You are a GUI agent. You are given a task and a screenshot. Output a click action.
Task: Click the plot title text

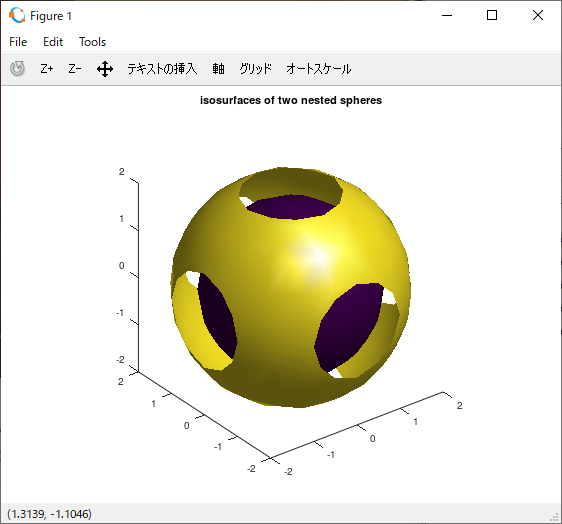point(291,100)
